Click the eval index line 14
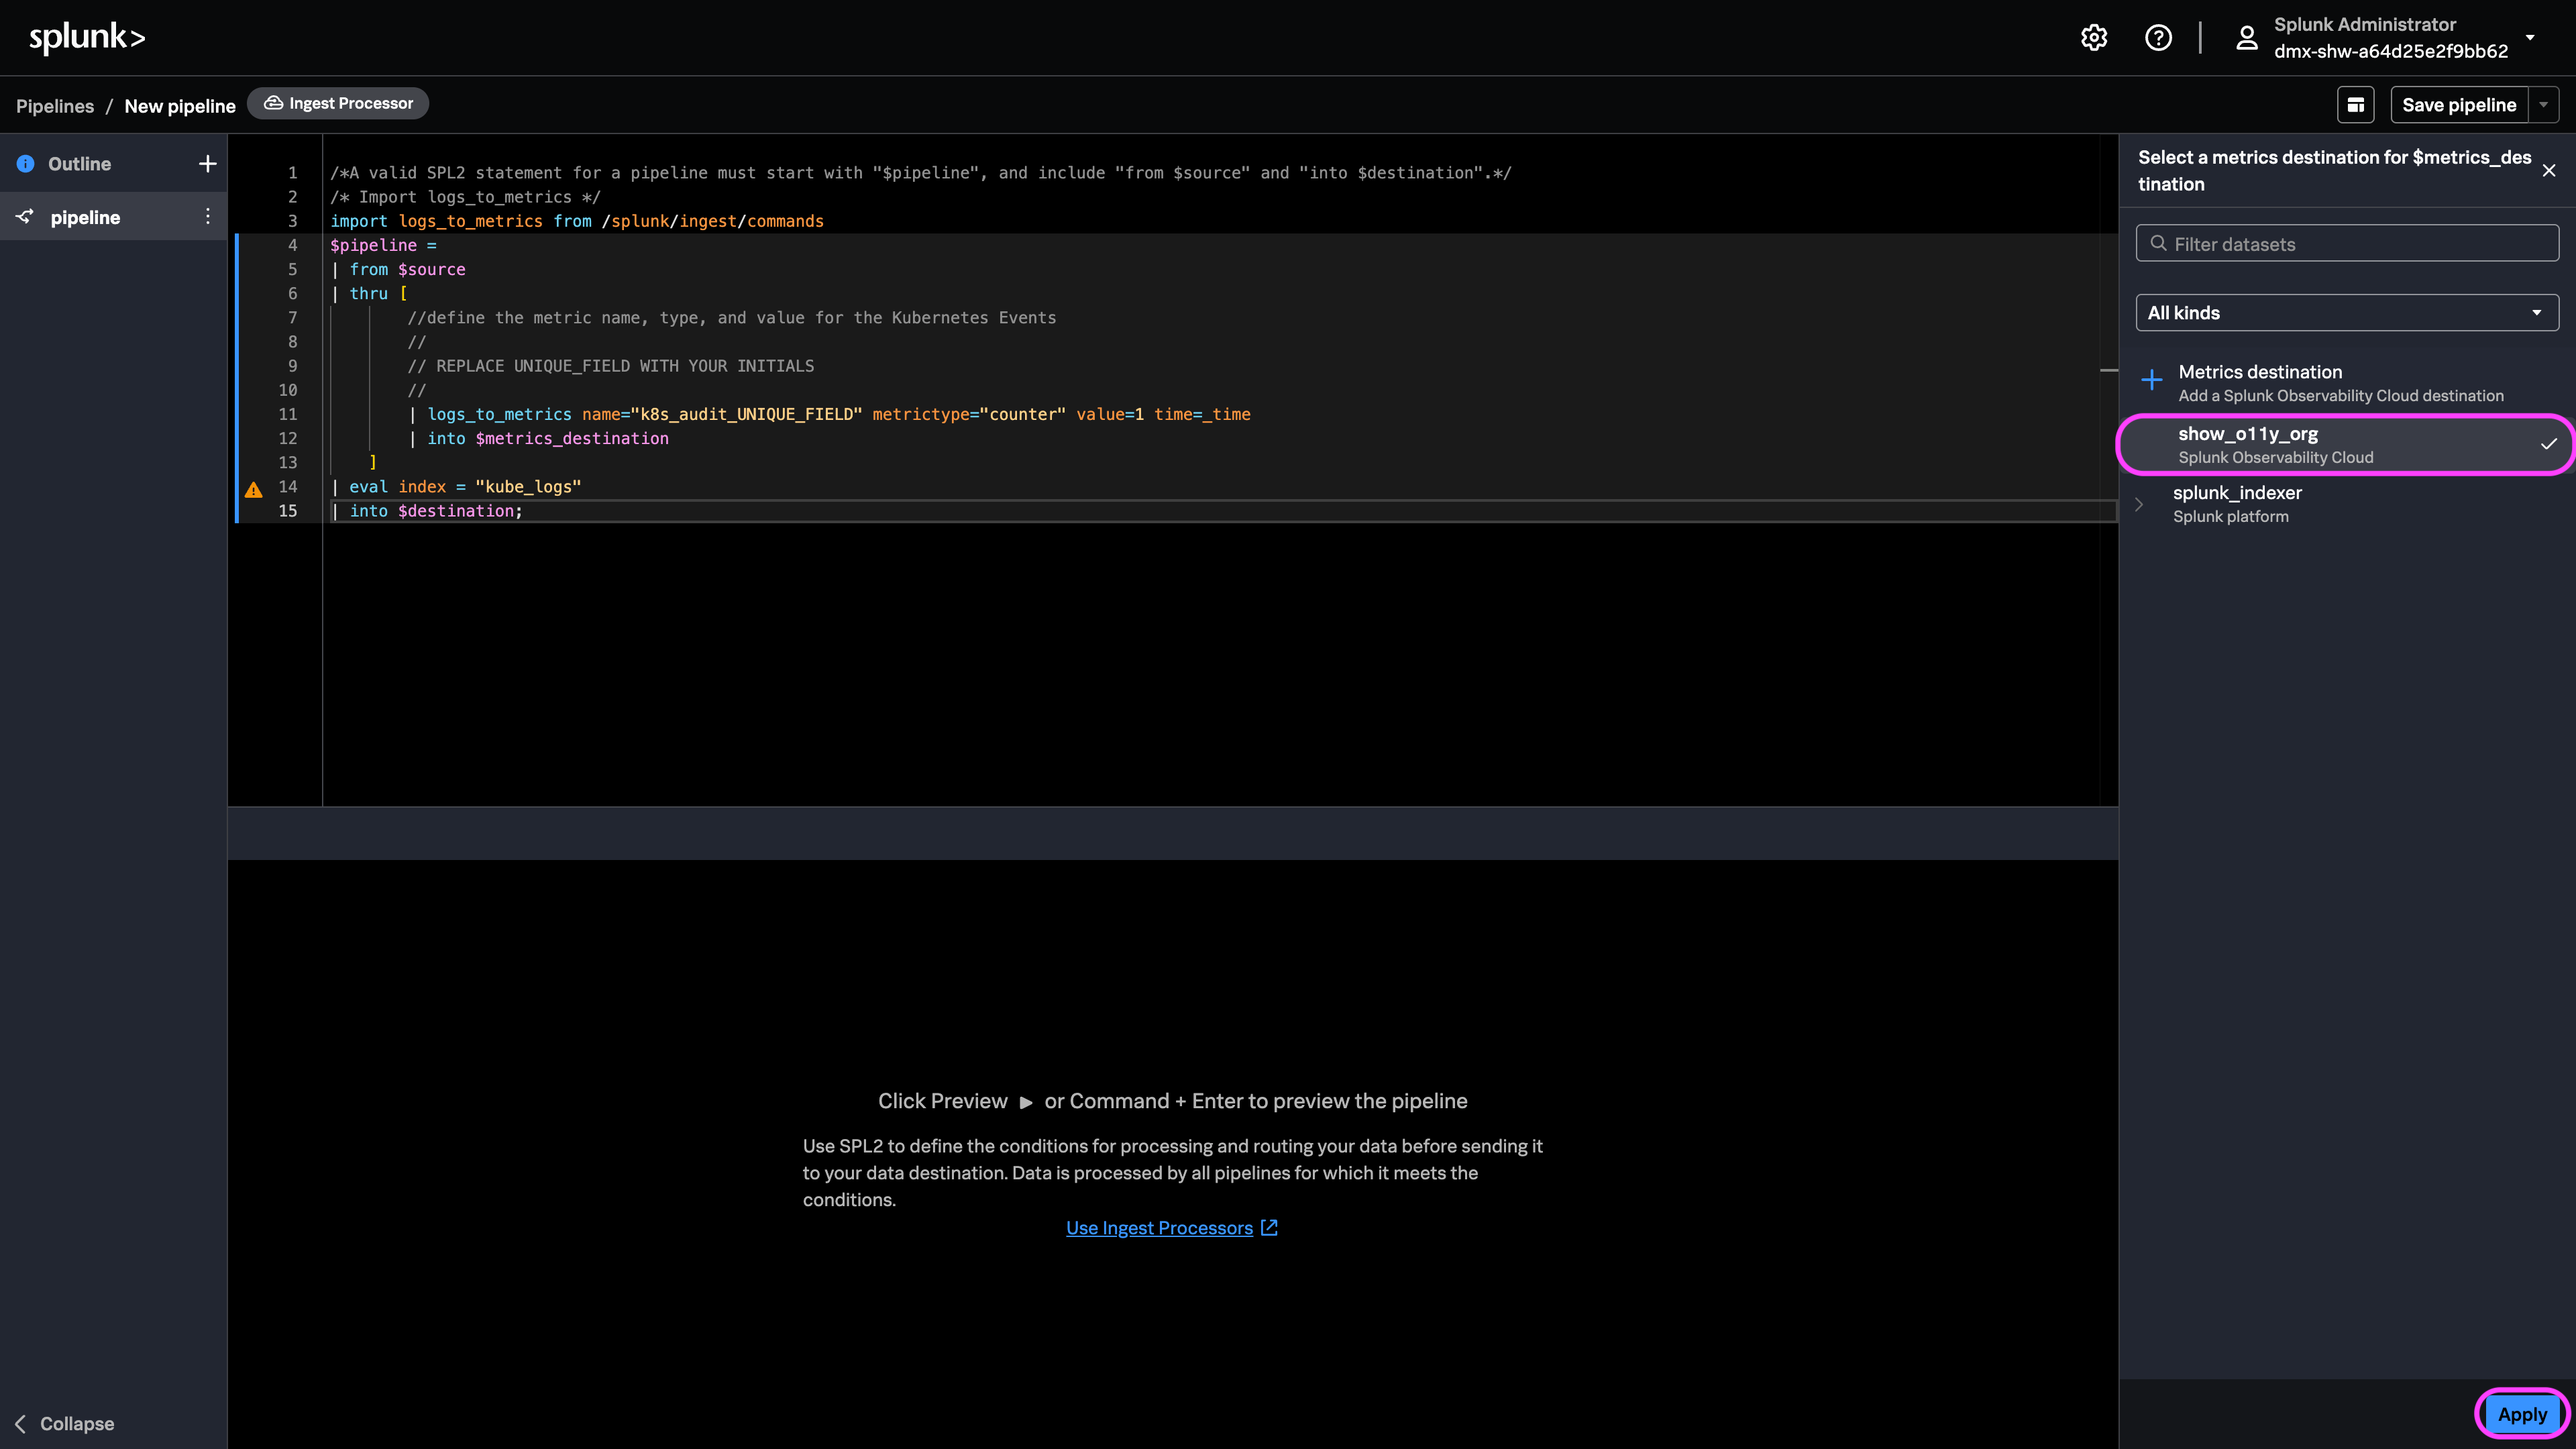Image resolution: width=2576 pixels, height=1449 pixels. click(456, 487)
